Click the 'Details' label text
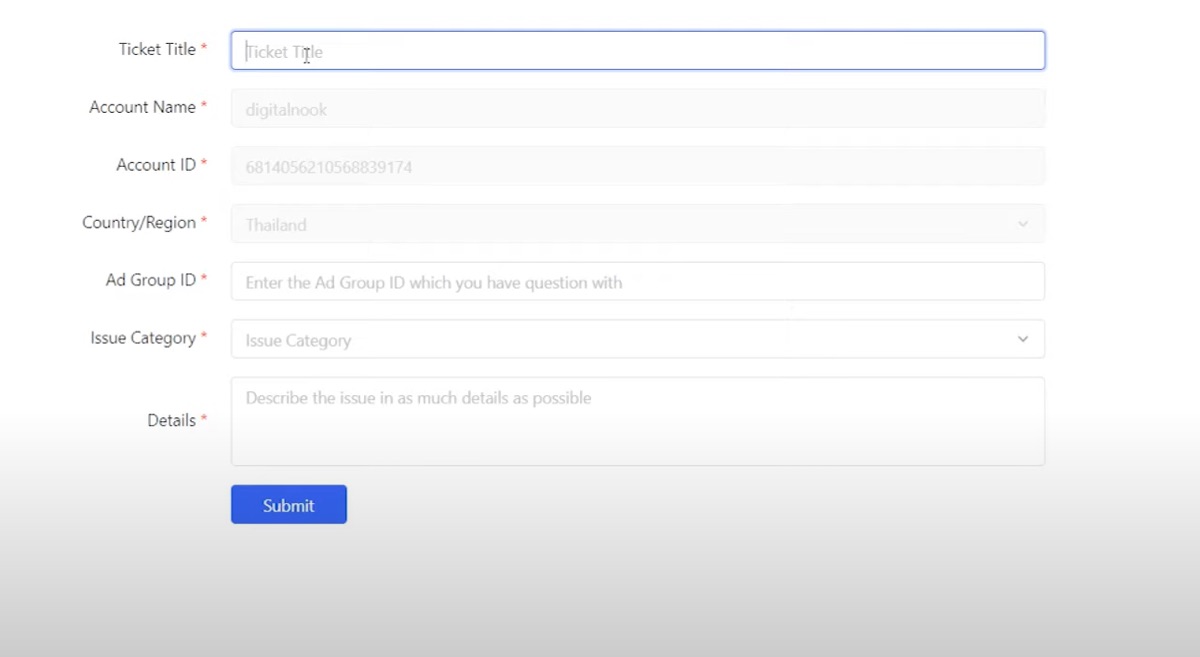This screenshot has width=1200, height=657. (172, 420)
